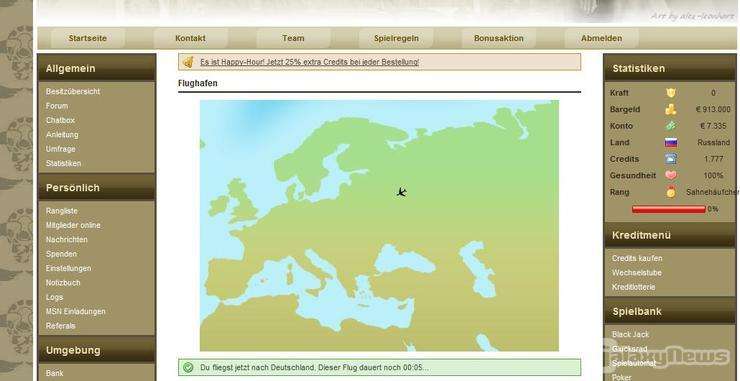Click the Kreditmenü panel header
This screenshot has width=740, height=381.
pos(670,235)
